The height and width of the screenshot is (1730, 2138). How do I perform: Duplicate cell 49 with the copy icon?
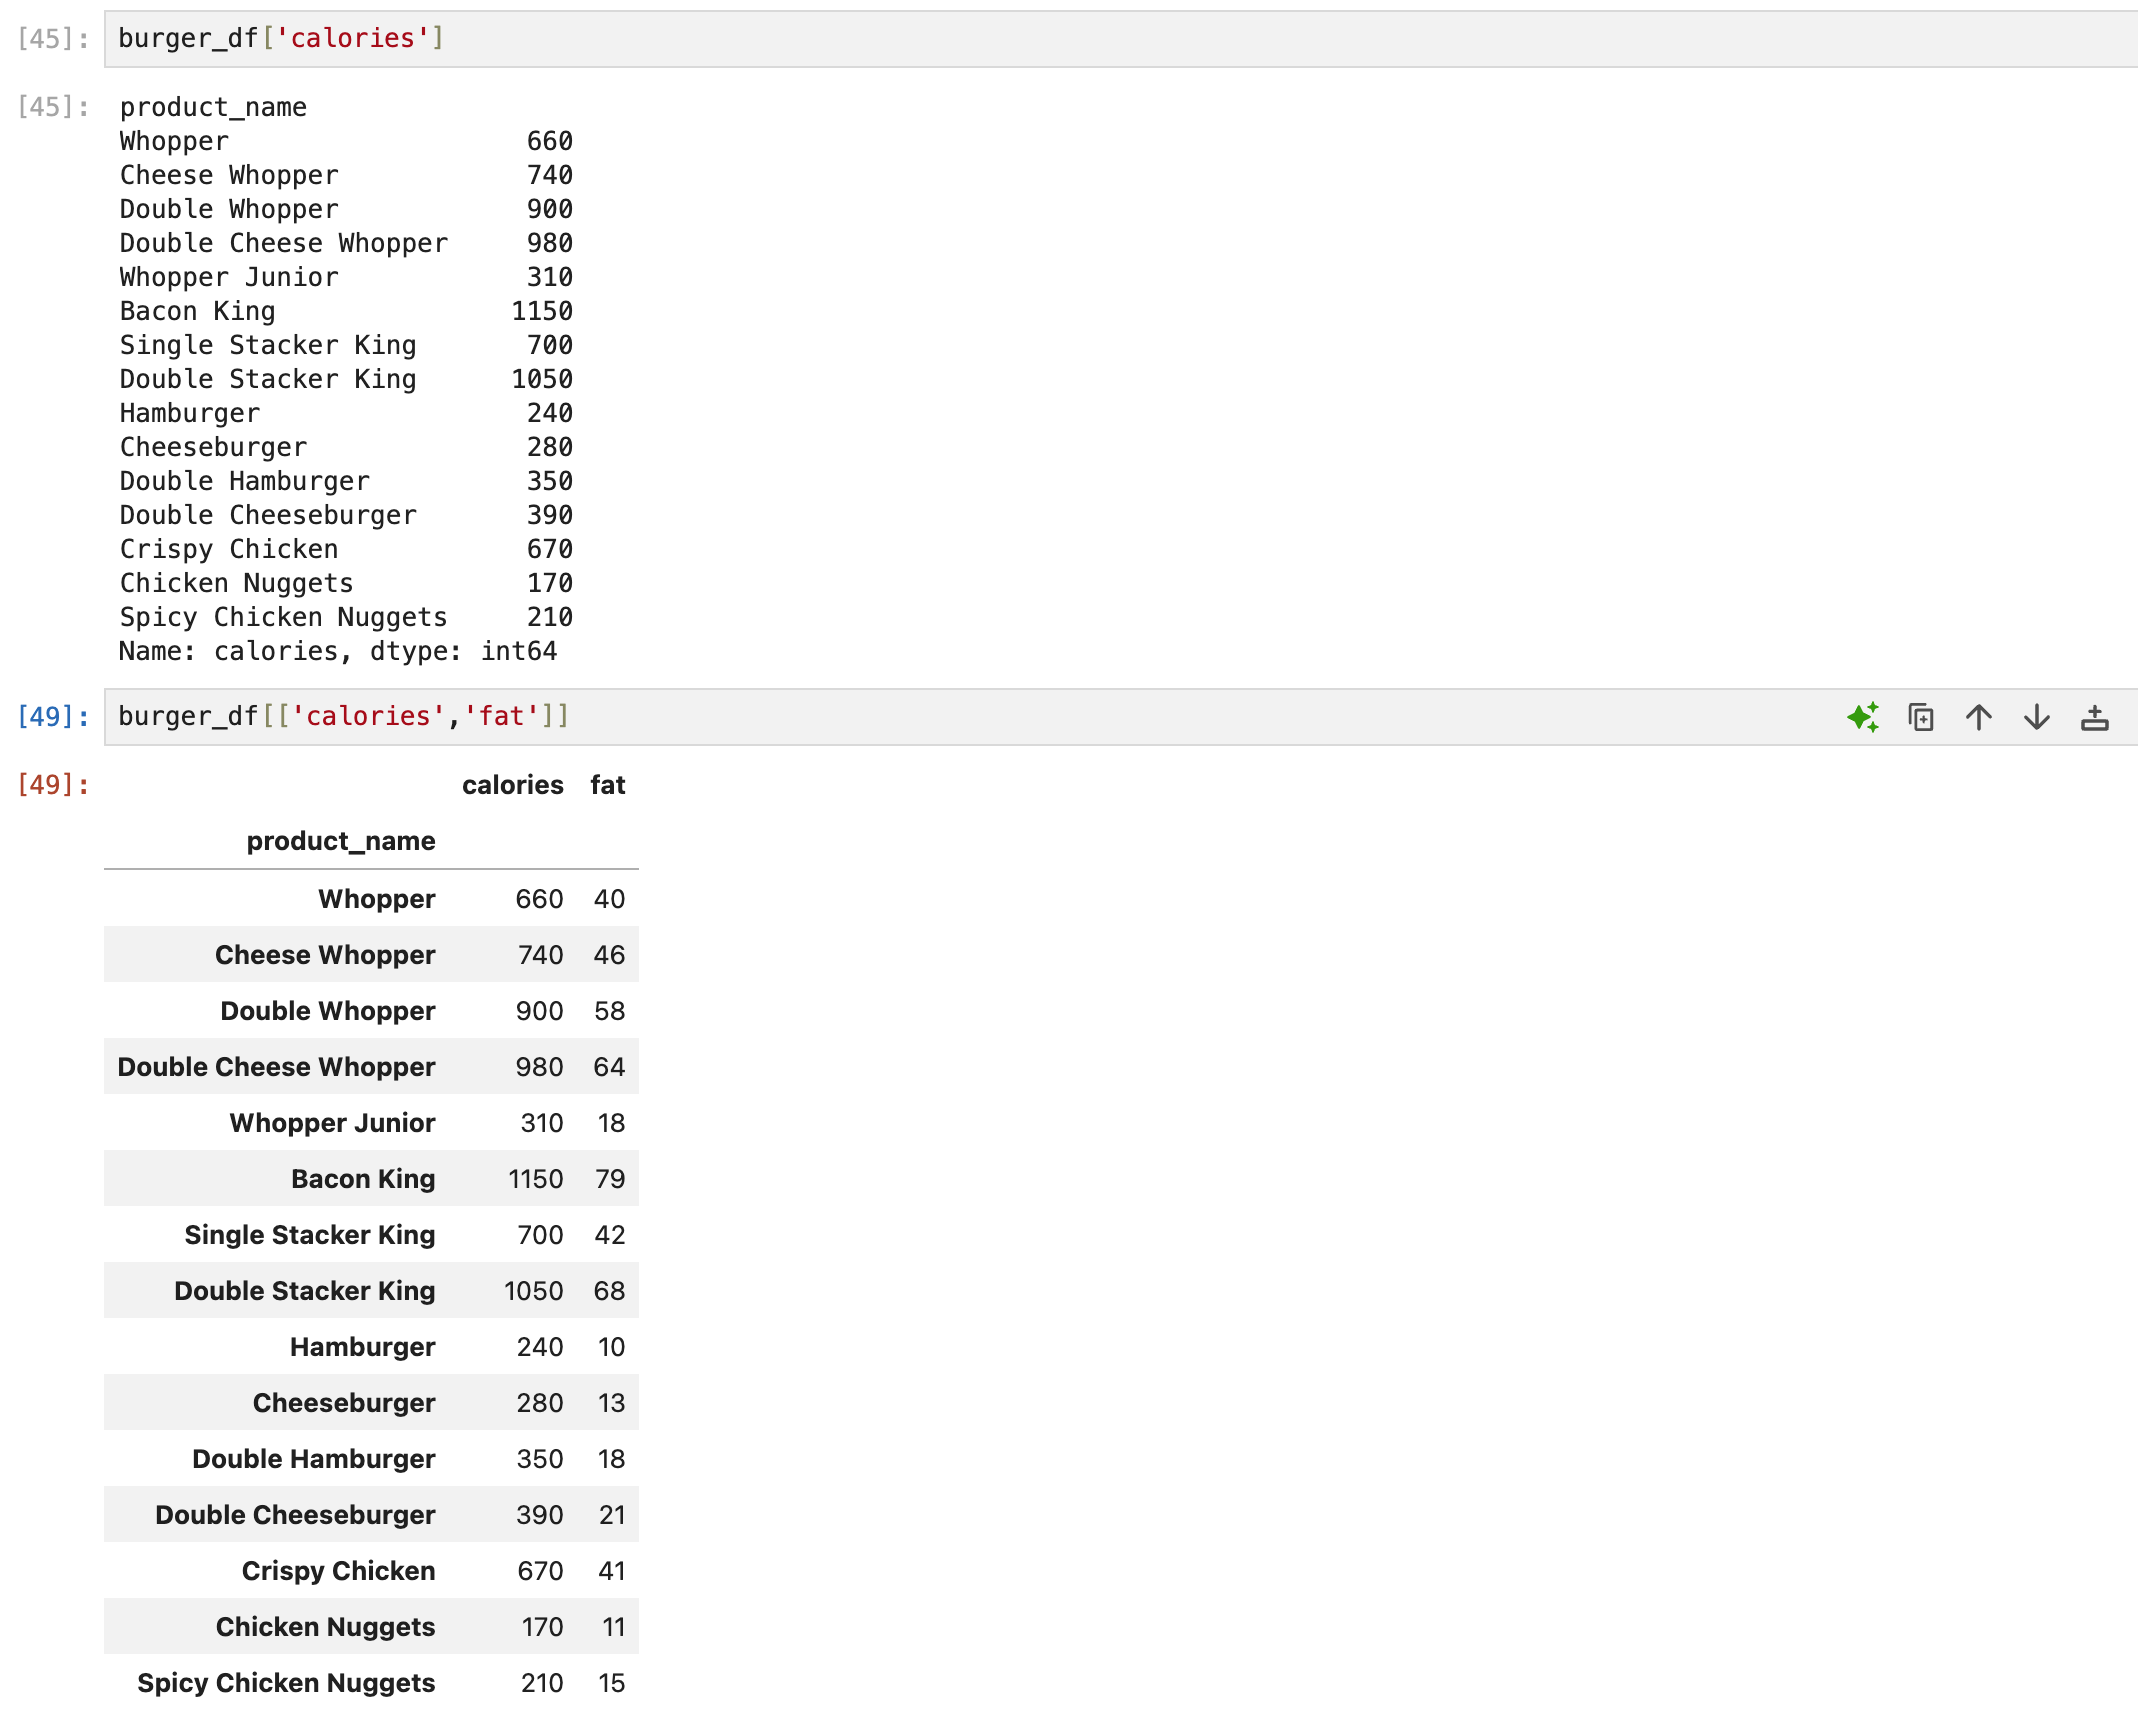coord(1921,717)
